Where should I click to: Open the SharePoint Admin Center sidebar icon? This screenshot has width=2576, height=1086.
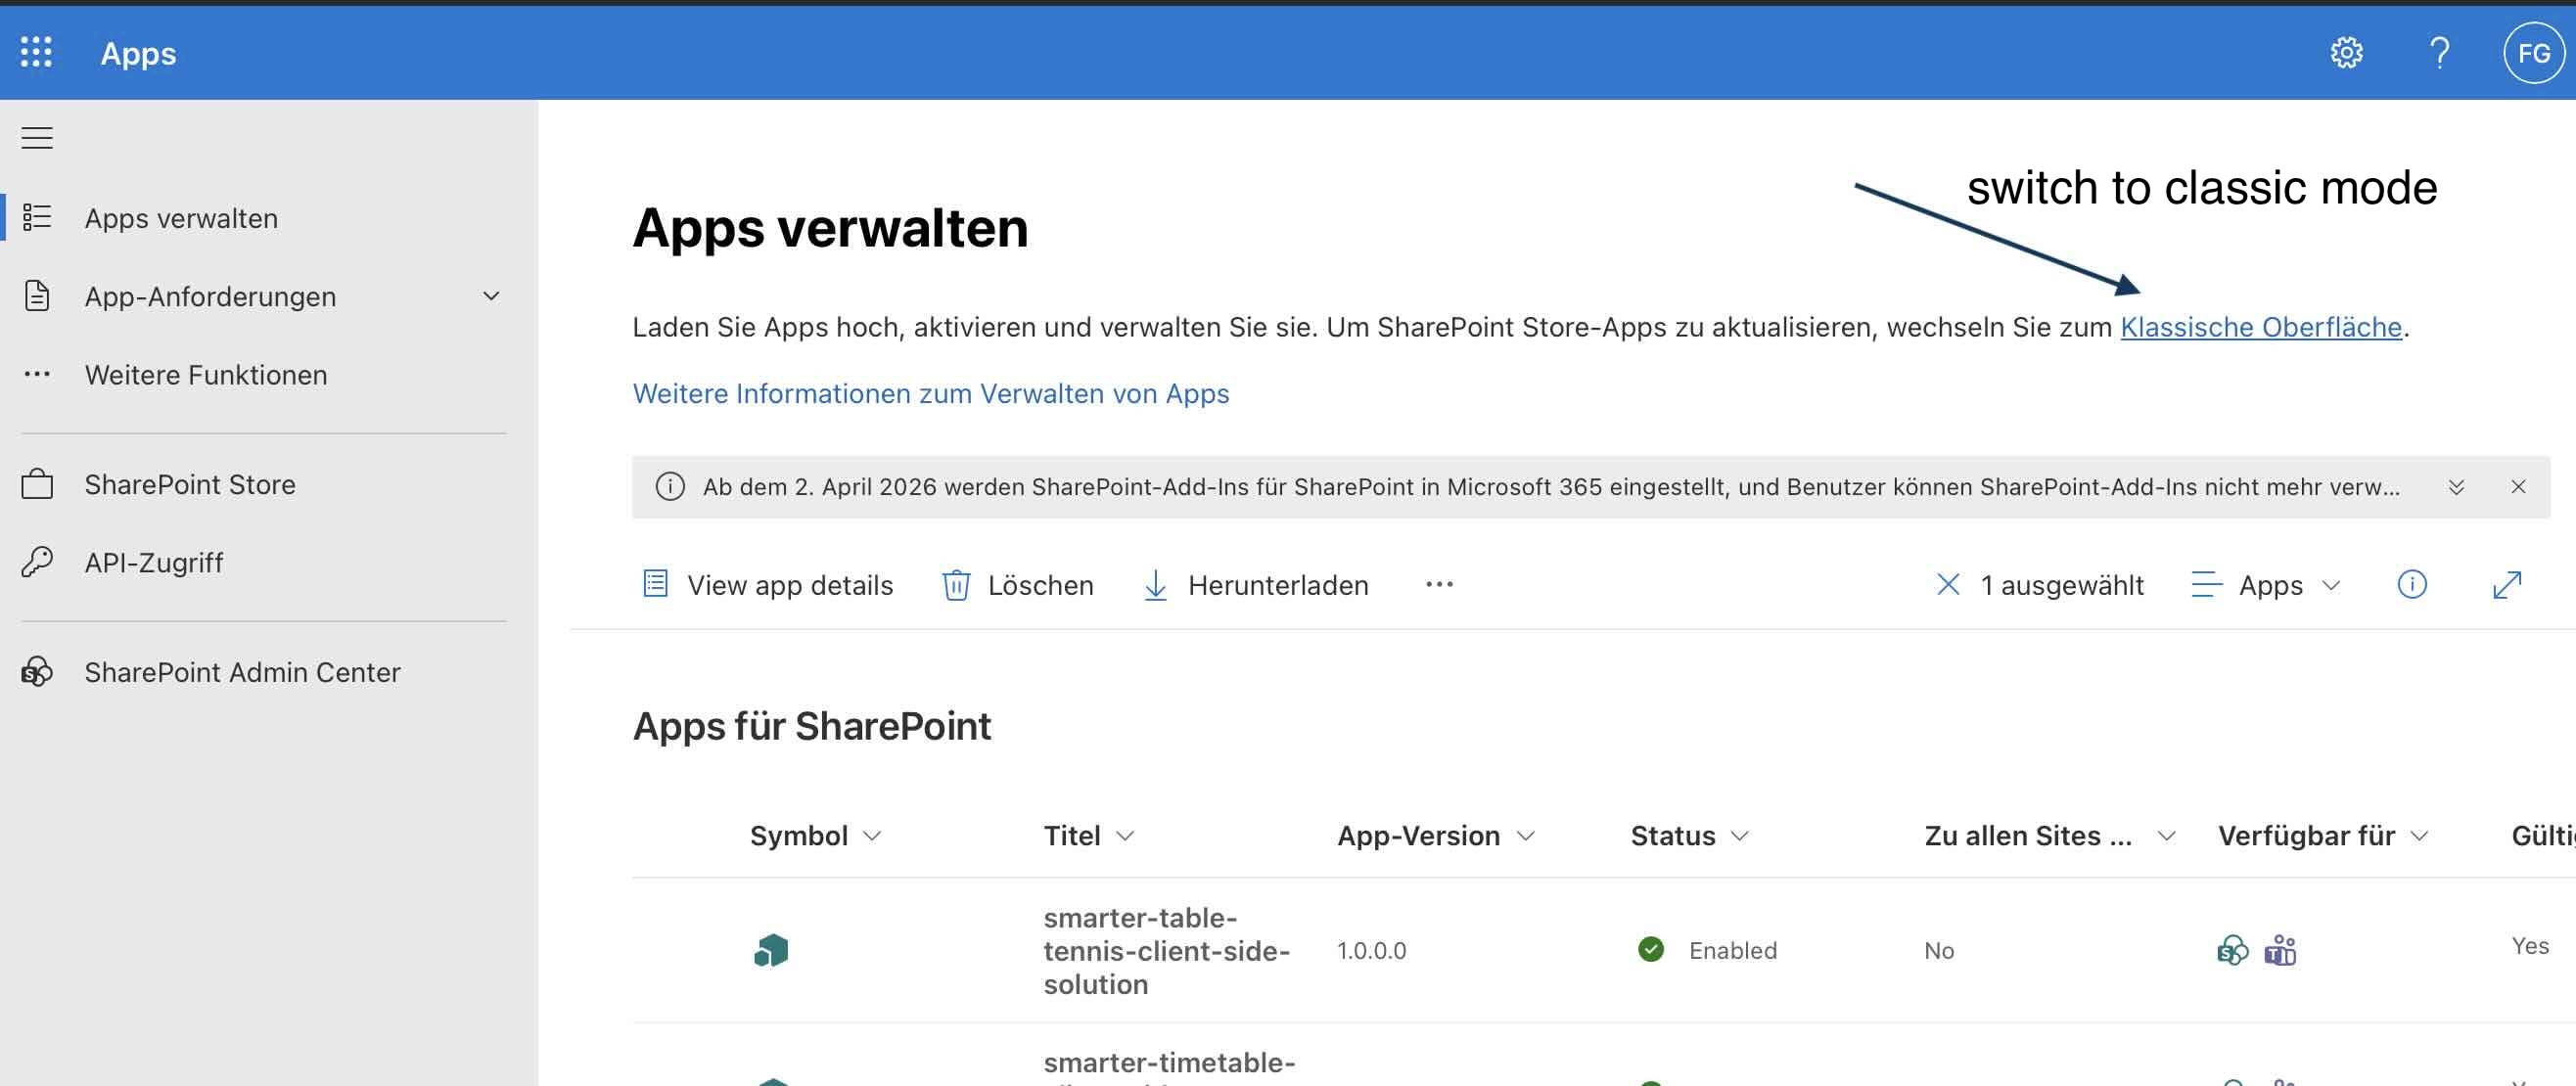(x=37, y=672)
